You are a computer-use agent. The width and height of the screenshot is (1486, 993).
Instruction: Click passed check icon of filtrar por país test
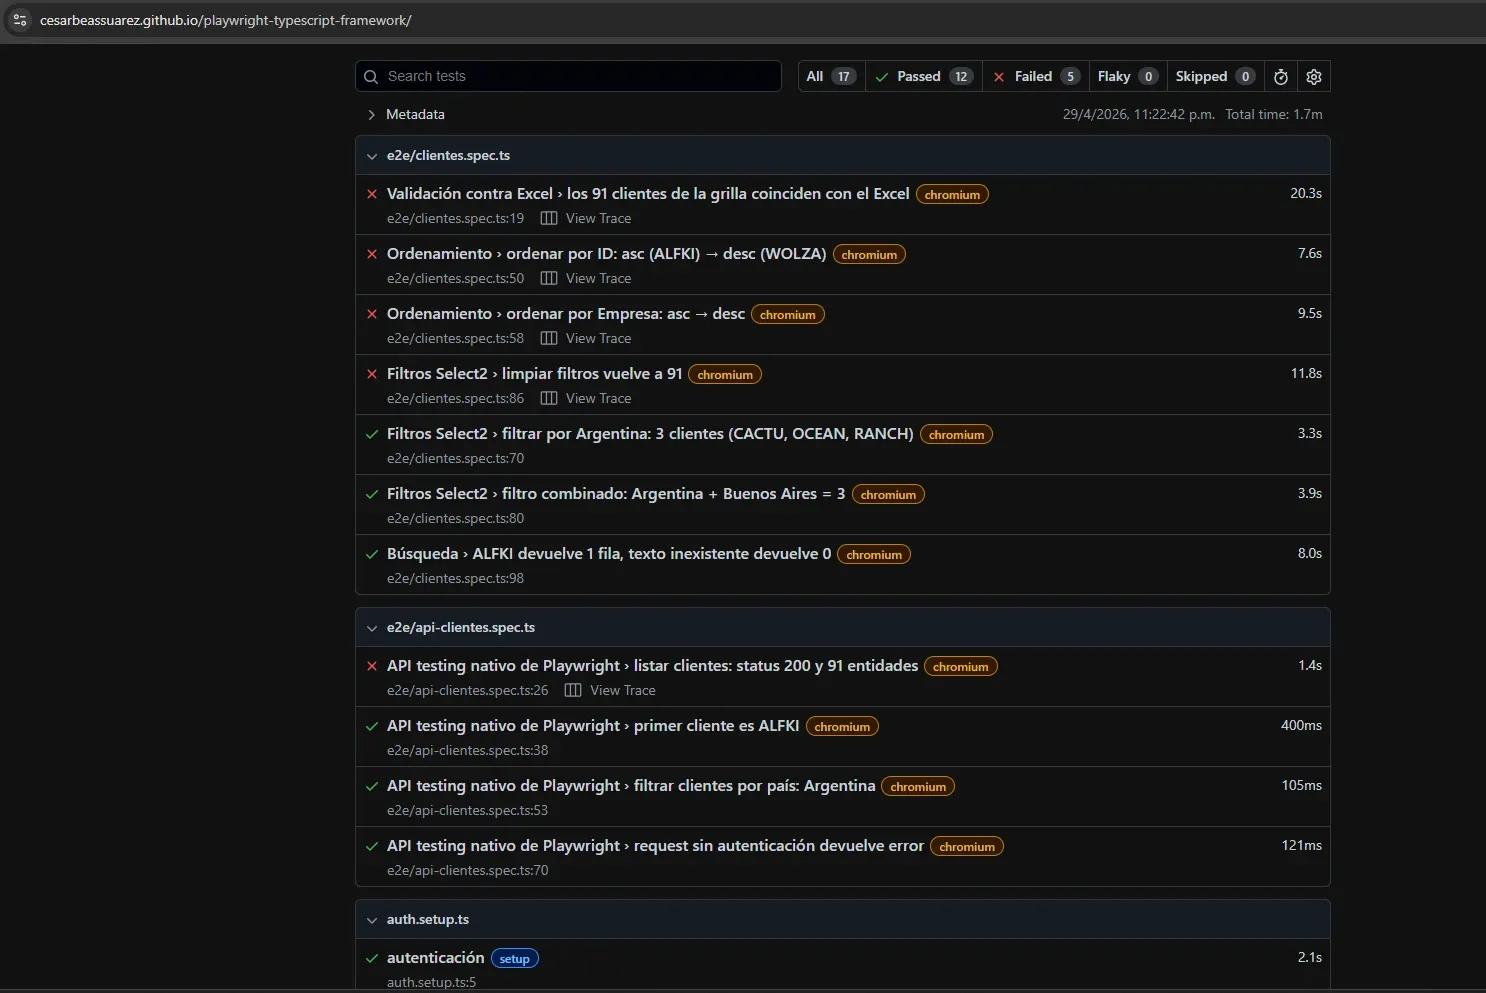372,786
